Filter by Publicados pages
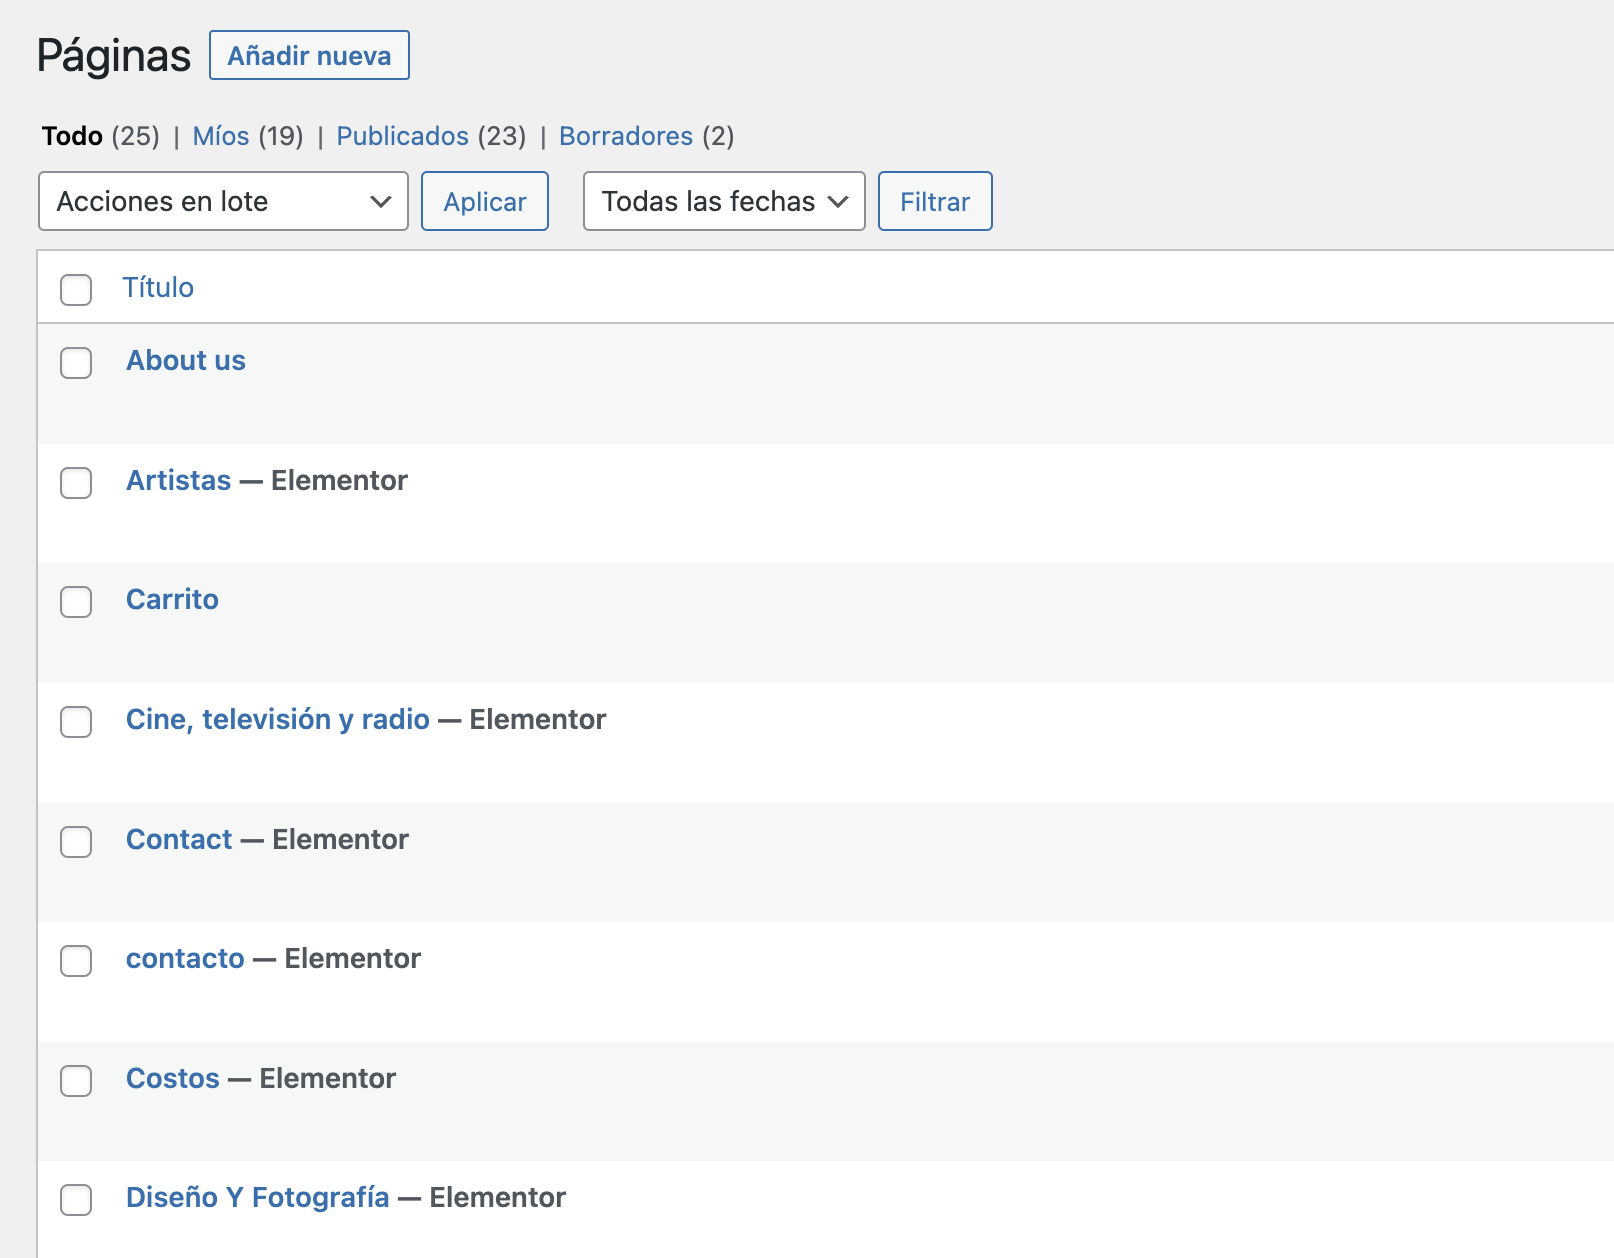The height and width of the screenshot is (1258, 1614). 402,136
